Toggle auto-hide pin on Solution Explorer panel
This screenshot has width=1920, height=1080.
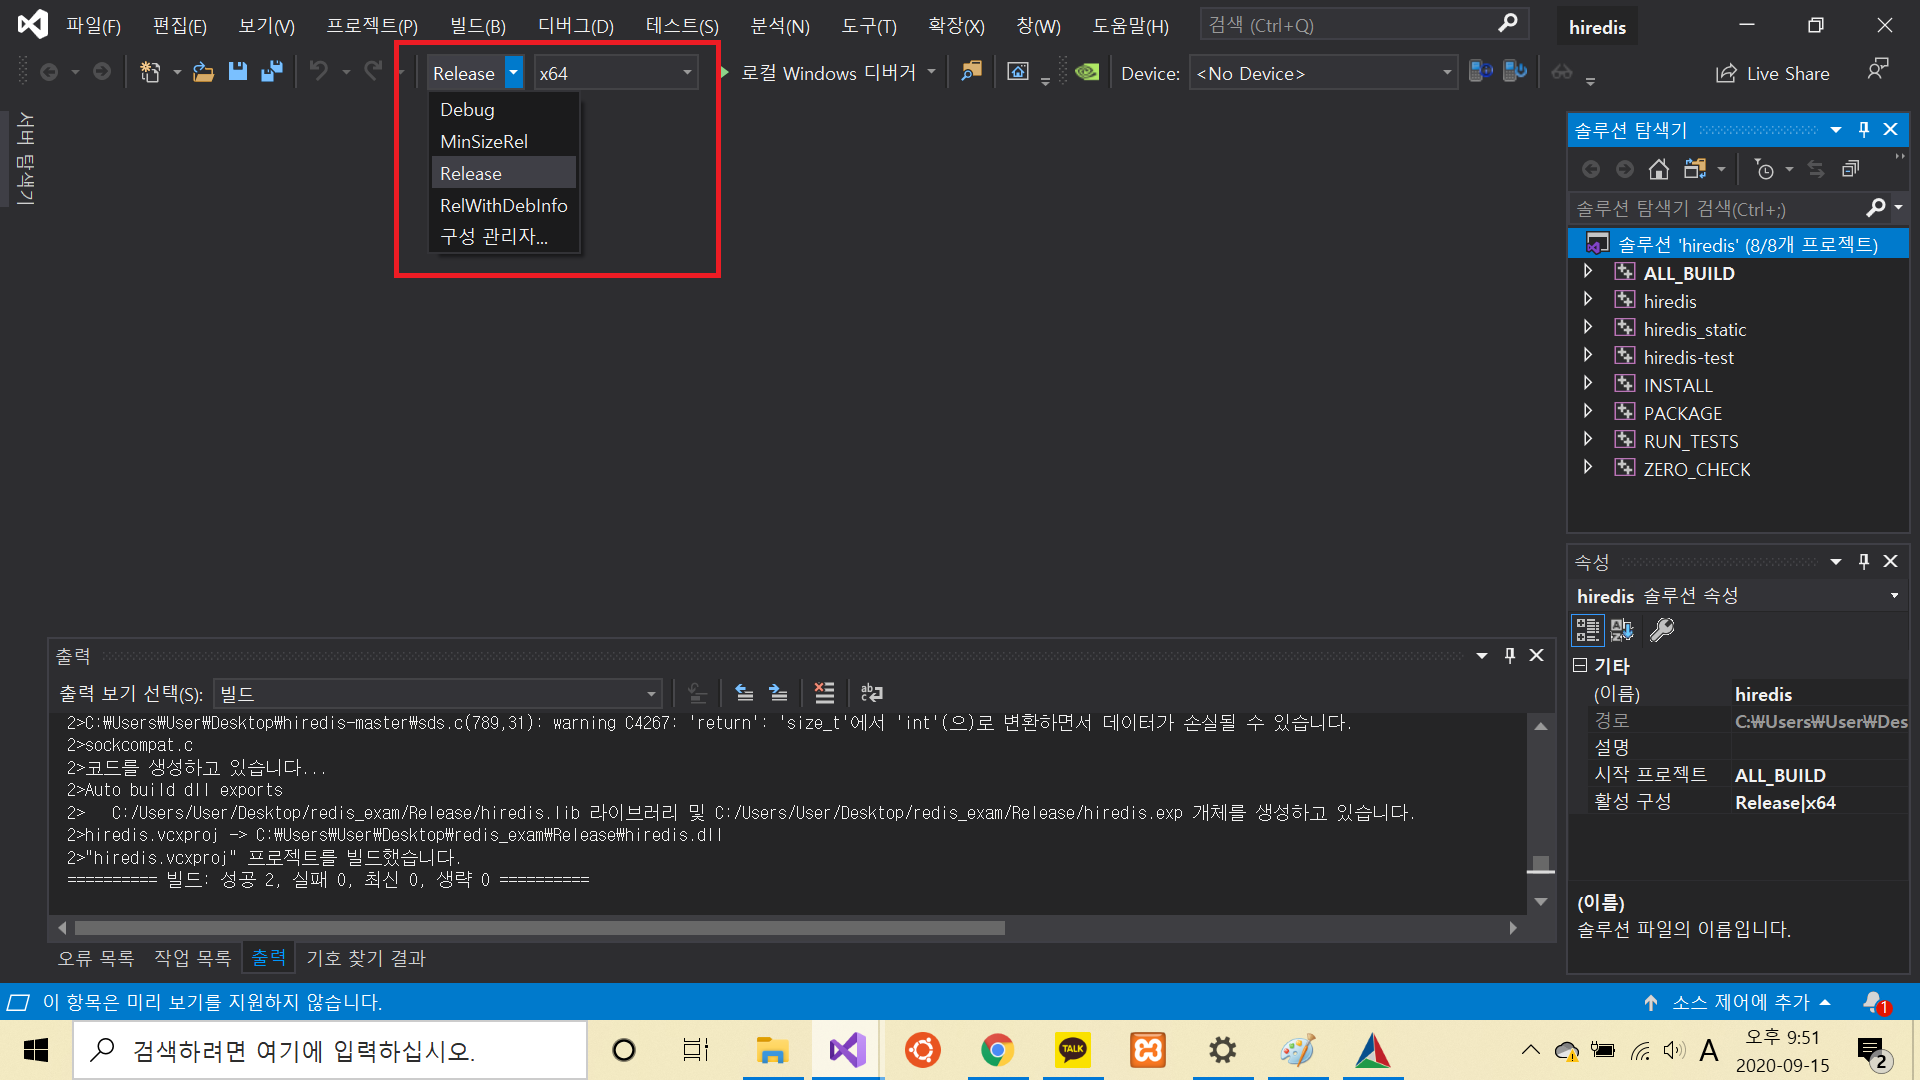point(1863,129)
